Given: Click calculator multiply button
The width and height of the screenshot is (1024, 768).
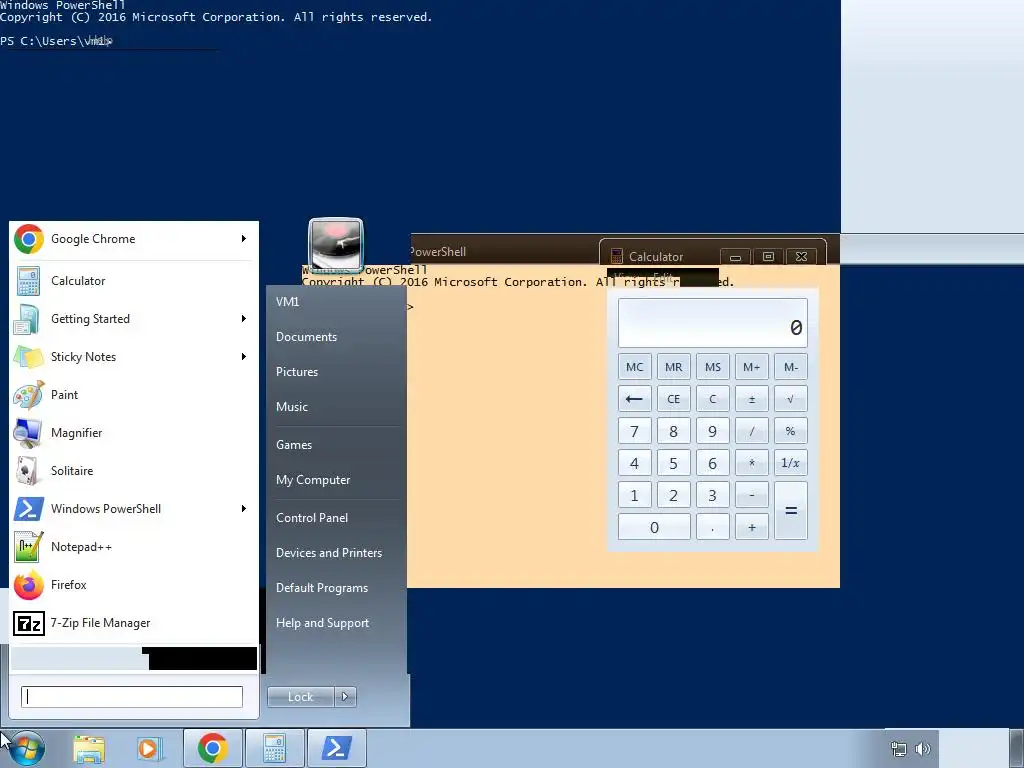Looking at the screenshot, I should click(752, 463).
